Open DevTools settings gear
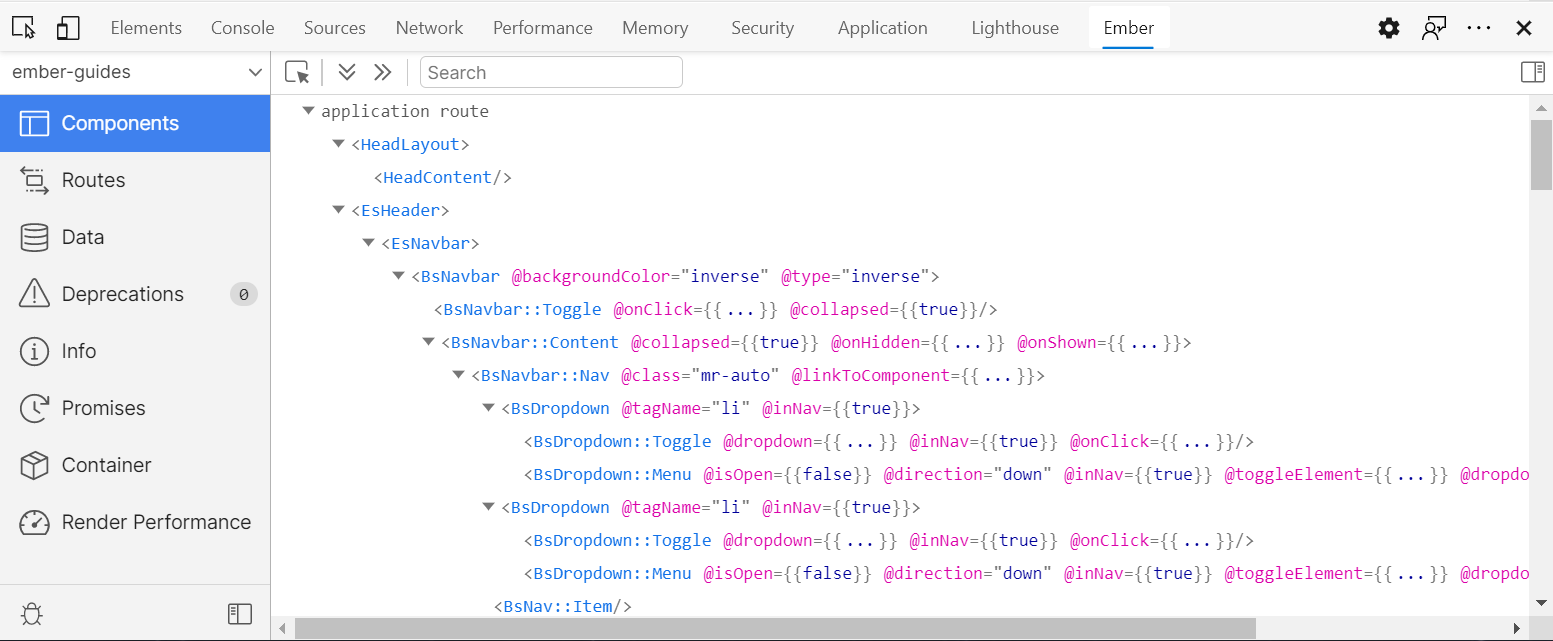 click(x=1389, y=28)
